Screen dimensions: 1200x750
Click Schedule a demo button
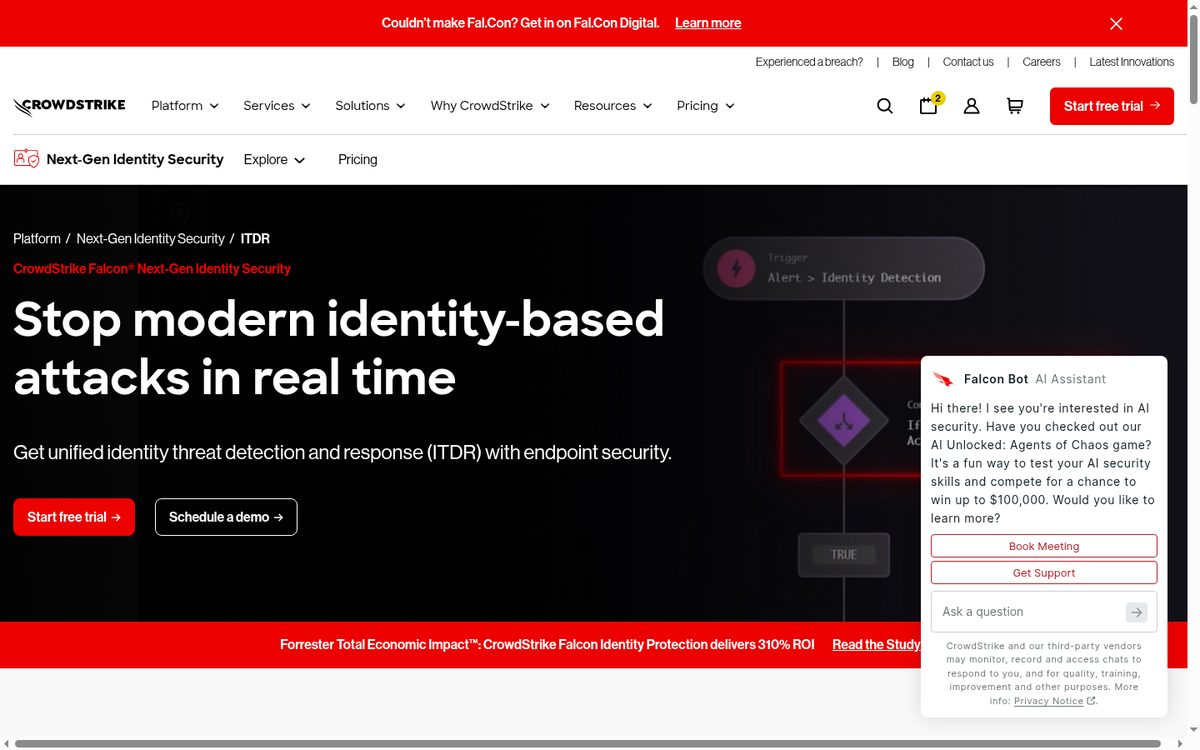pos(226,517)
